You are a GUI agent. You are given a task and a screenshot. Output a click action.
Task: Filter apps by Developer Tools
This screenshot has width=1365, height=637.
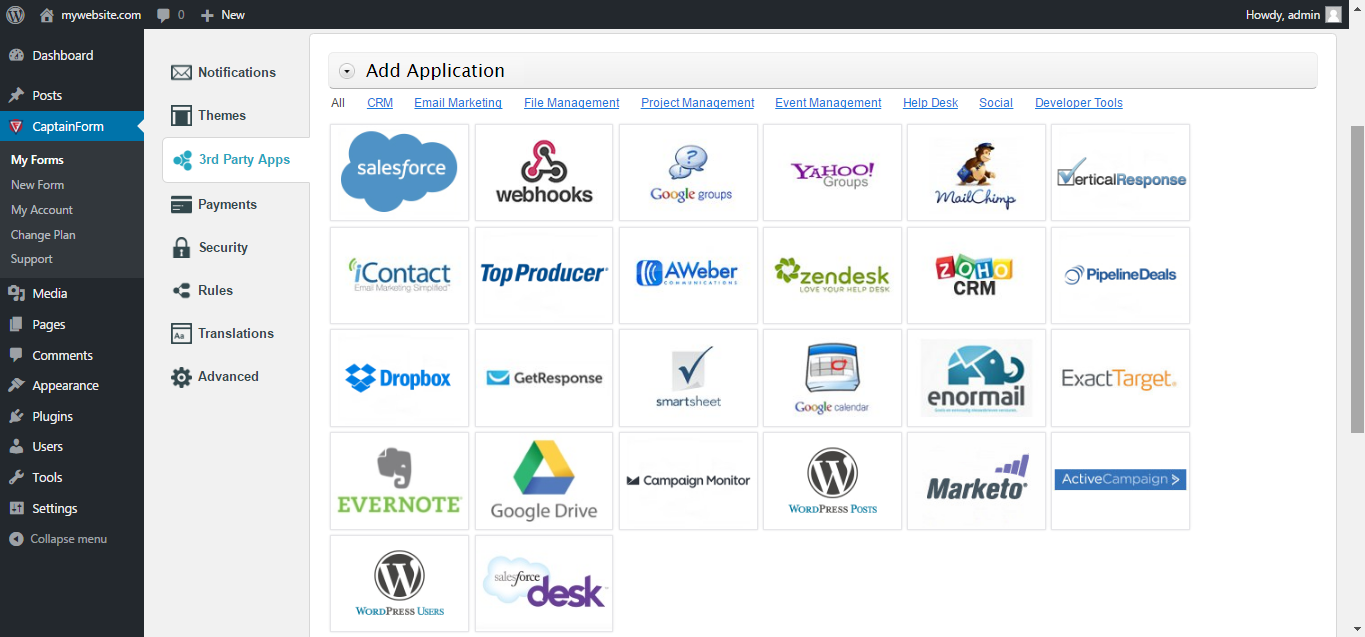point(1079,103)
